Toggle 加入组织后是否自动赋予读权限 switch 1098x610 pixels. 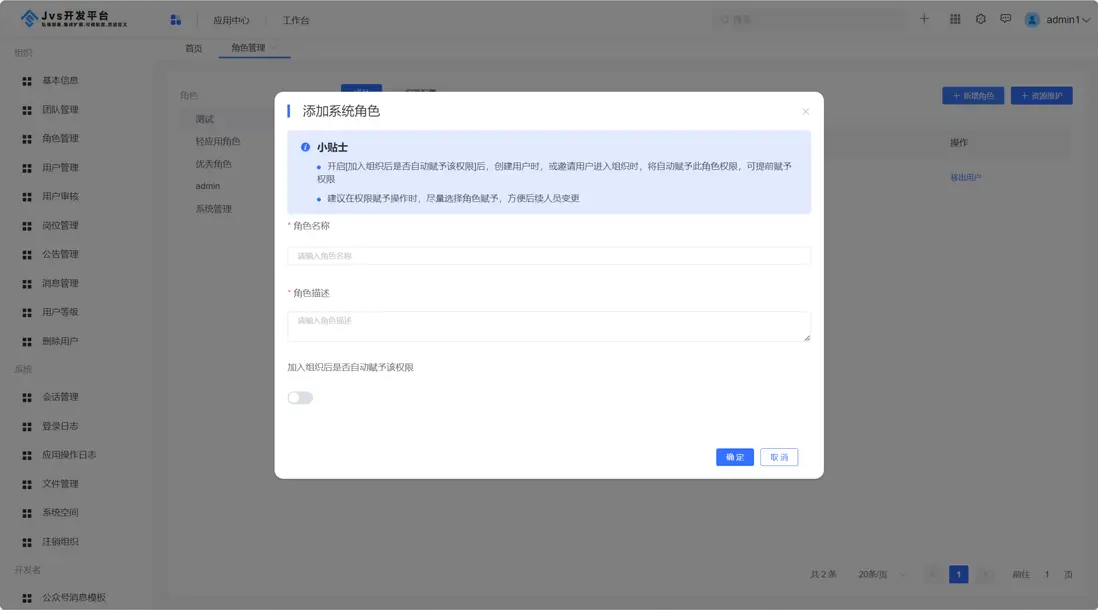coord(299,397)
